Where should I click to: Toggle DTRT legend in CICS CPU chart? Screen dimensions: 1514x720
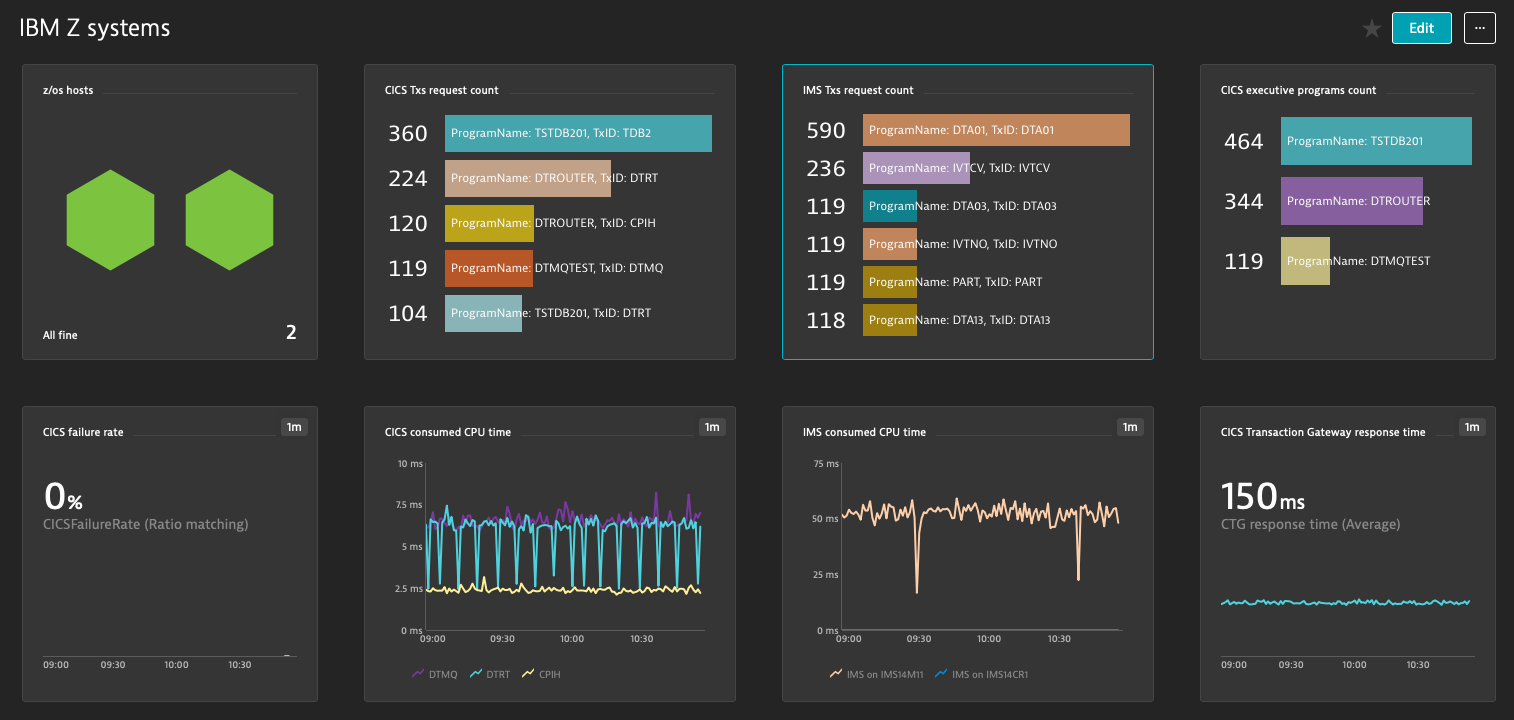click(490, 674)
